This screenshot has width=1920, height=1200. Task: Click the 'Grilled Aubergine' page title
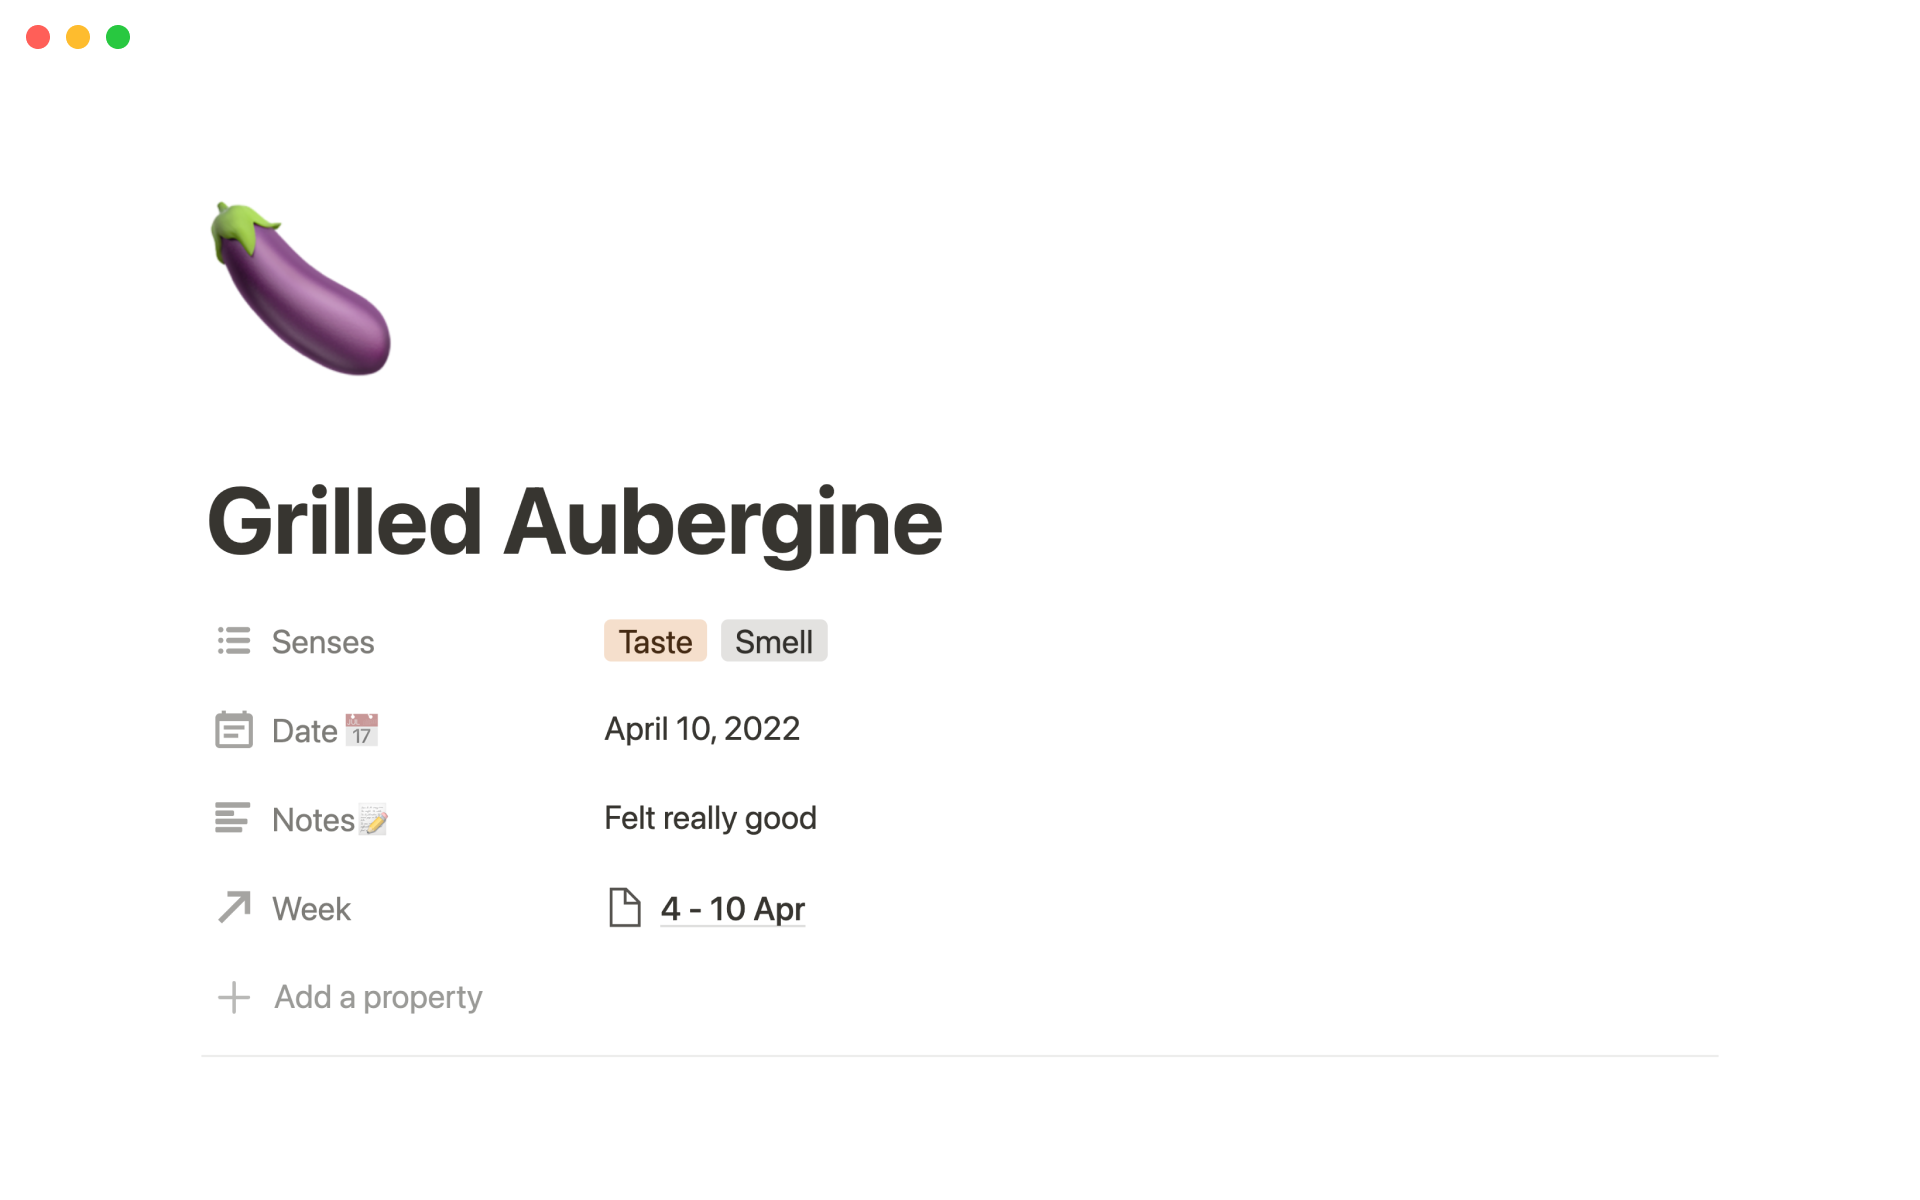pyautogui.click(x=575, y=522)
